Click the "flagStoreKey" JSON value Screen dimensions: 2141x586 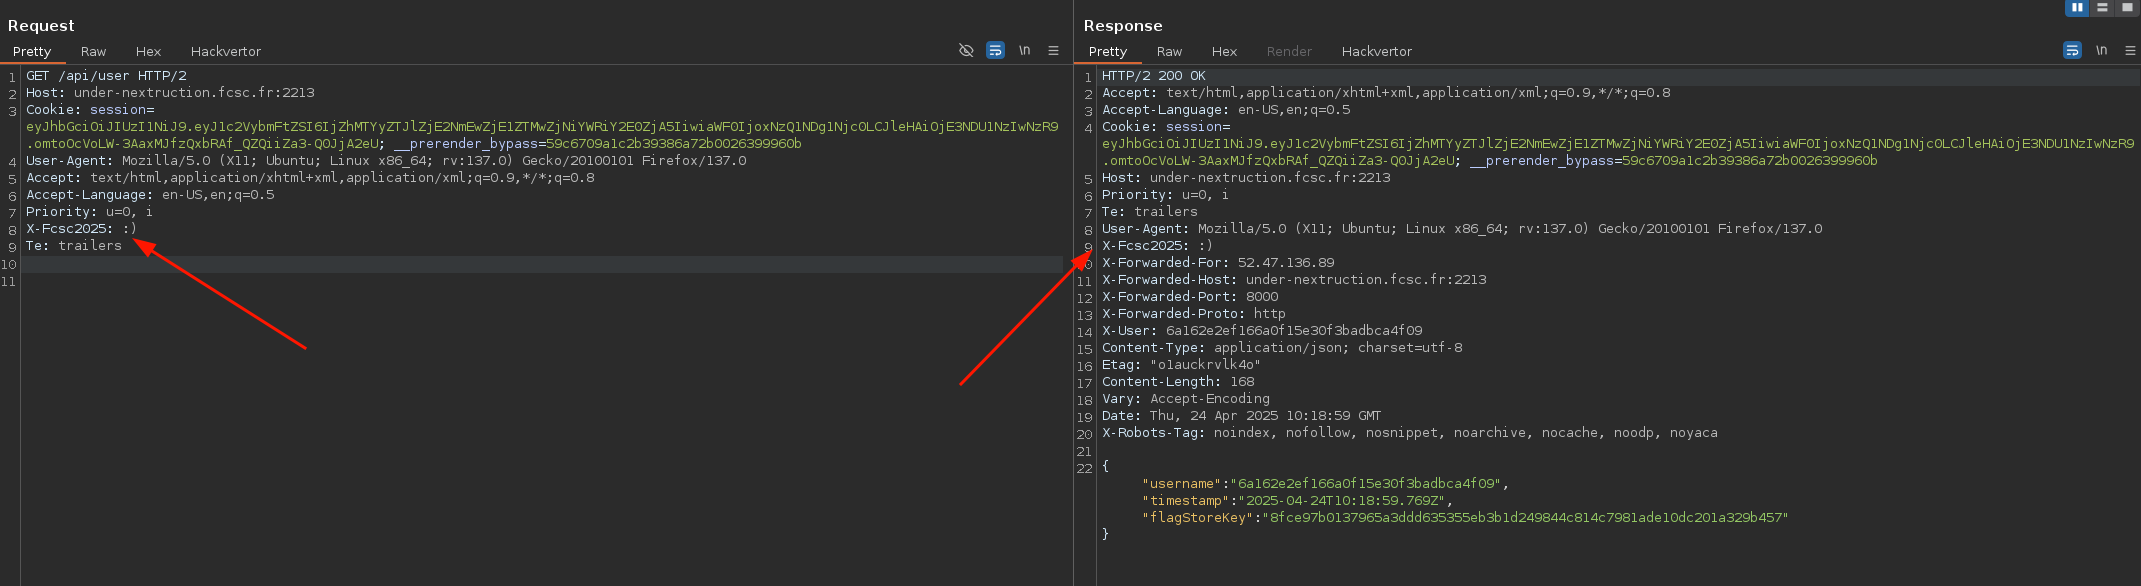[x=1525, y=518]
